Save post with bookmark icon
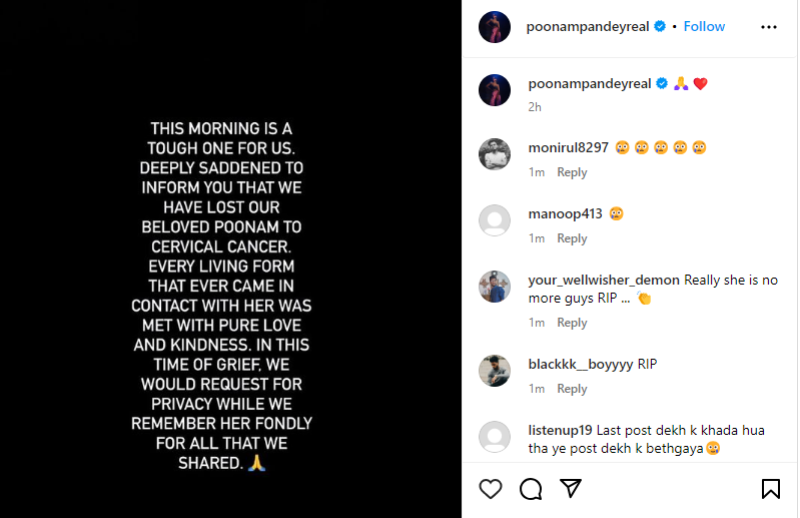 tap(770, 488)
